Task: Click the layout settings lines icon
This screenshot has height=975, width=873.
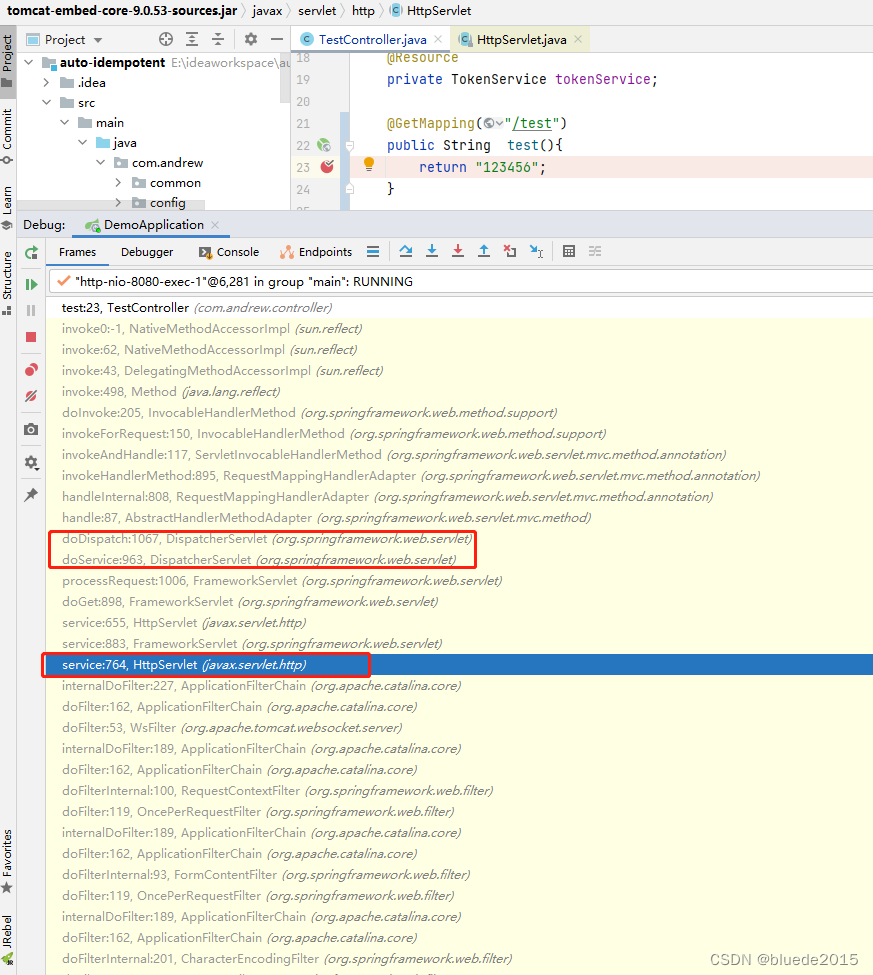Action: (x=373, y=251)
